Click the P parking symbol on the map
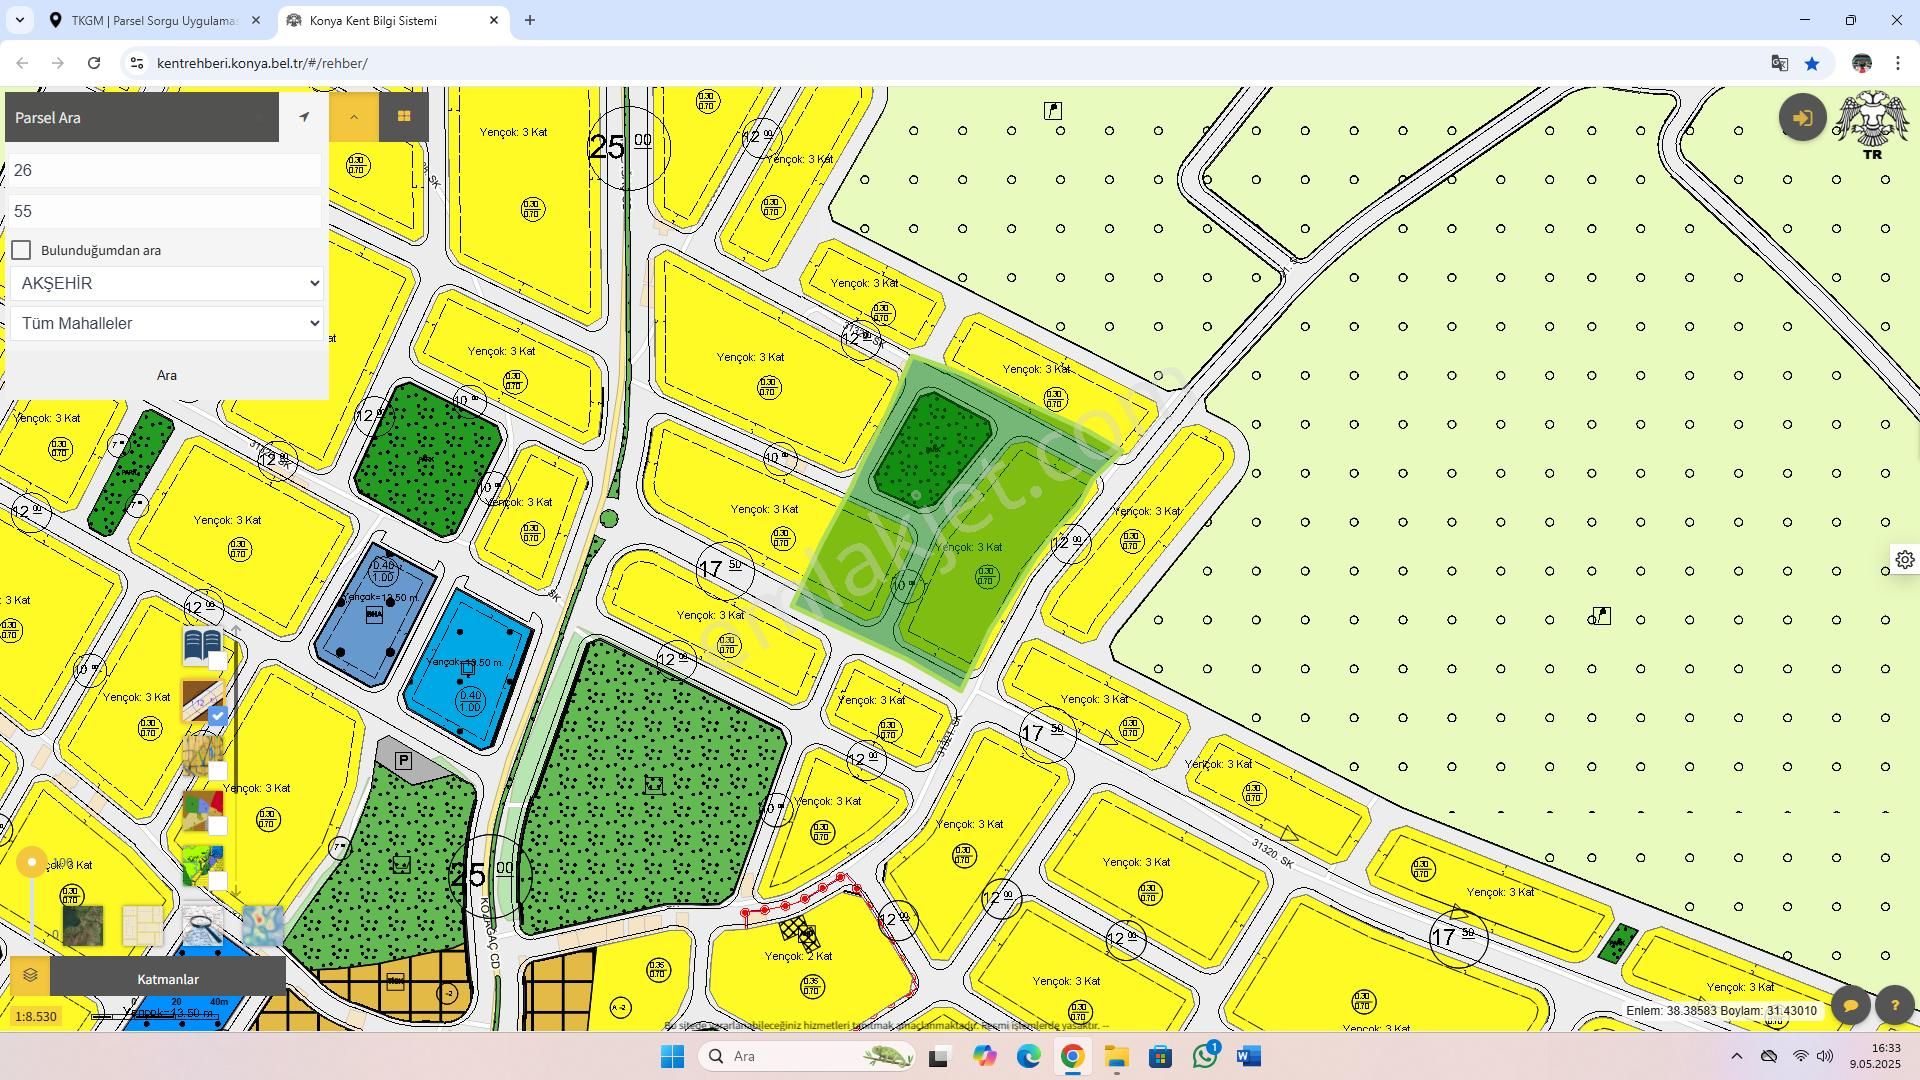 [x=403, y=761]
